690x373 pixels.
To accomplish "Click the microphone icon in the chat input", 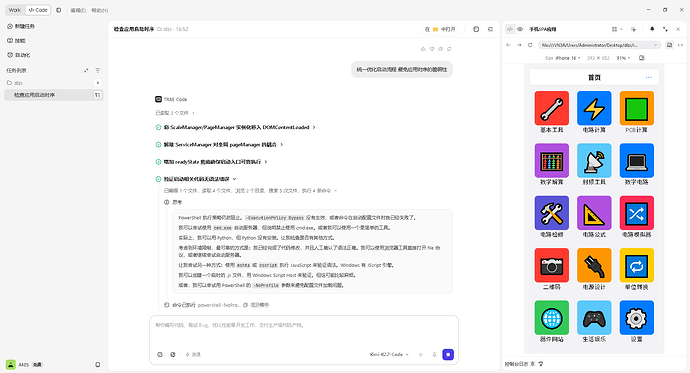I will [434, 355].
